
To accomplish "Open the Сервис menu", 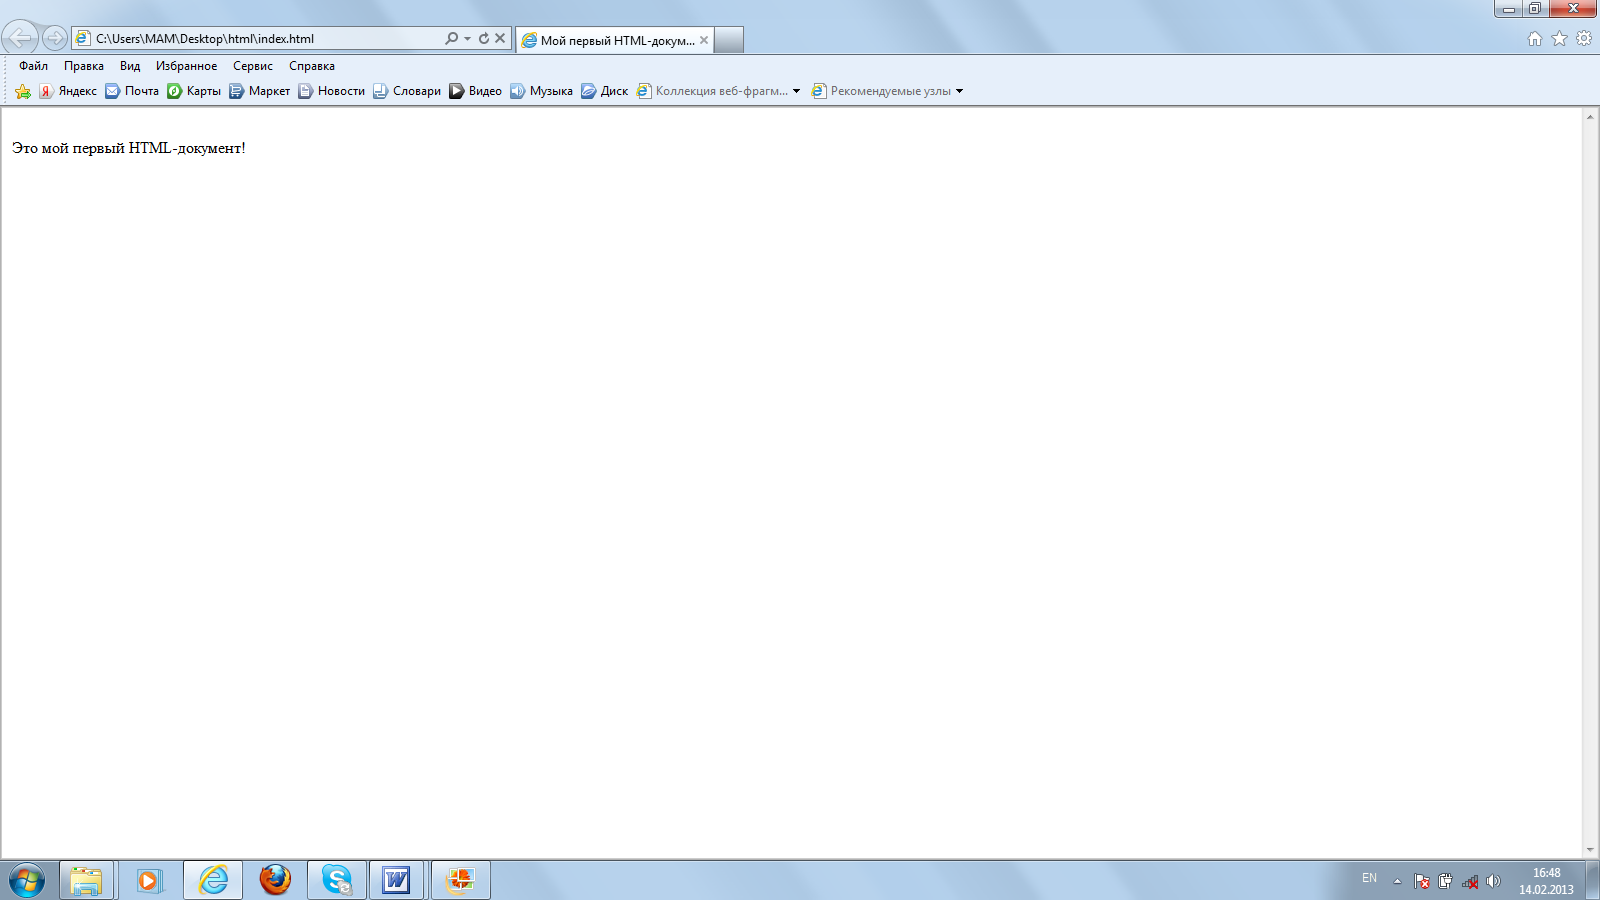I will click(x=253, y=66).
